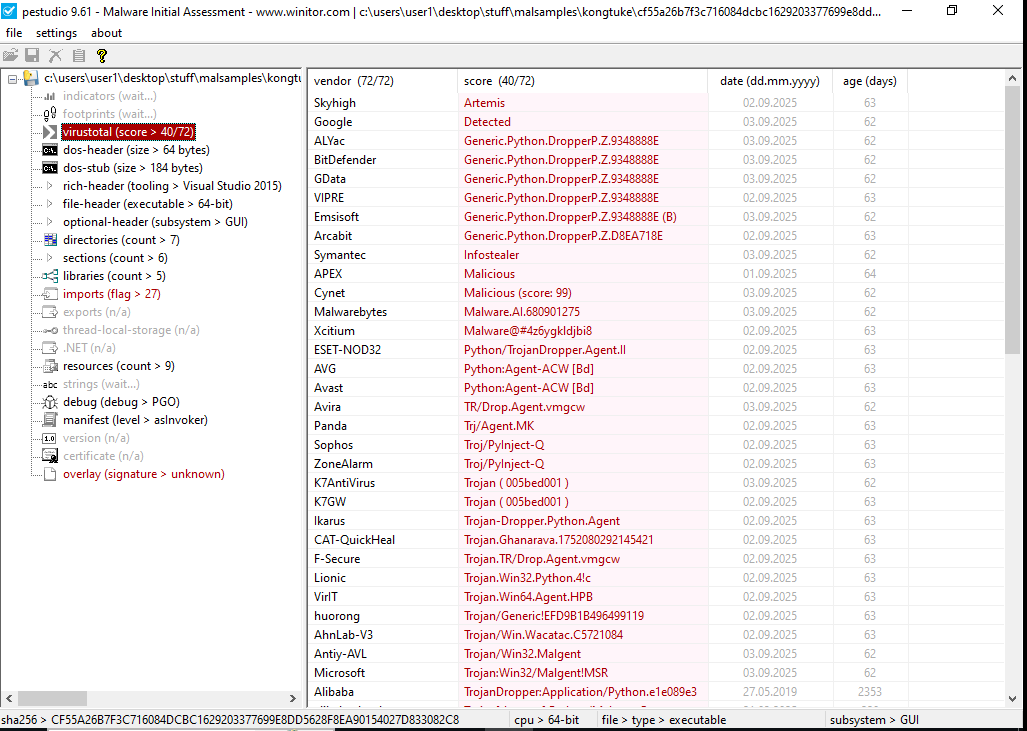Click the clipboard copy toolbar icon
Screen dimensions: 1027x731
79,56
